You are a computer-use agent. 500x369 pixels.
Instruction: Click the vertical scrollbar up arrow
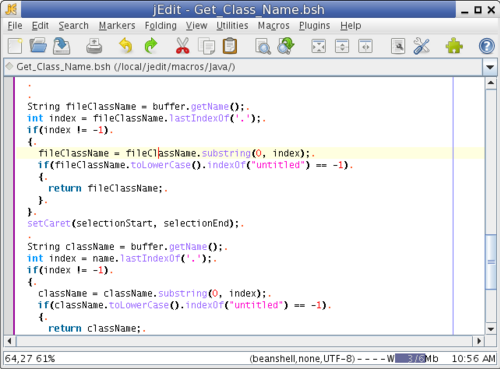tap(491, 83)
